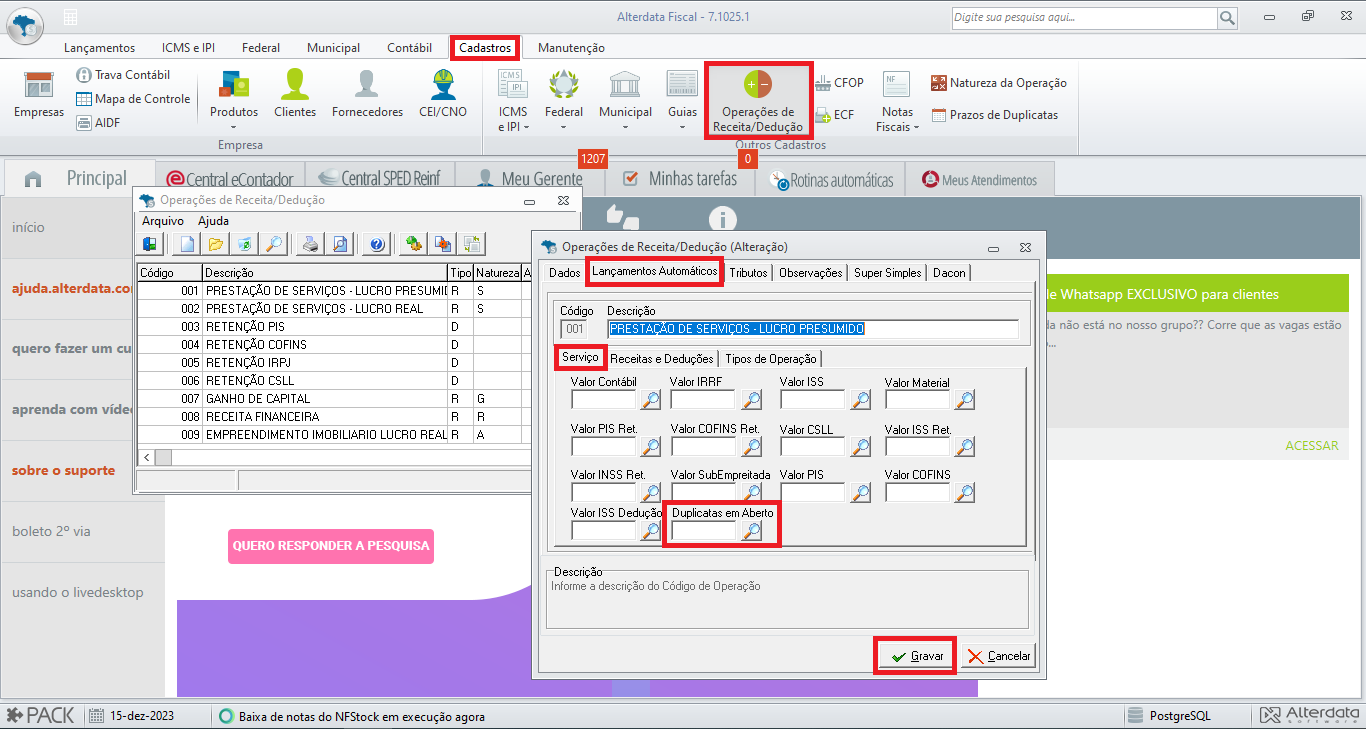Screen dimensions: 1366x729
Task: Click the magnifier next to Valor Contábil
Action: pyautogui.click(x=650, y=400)
